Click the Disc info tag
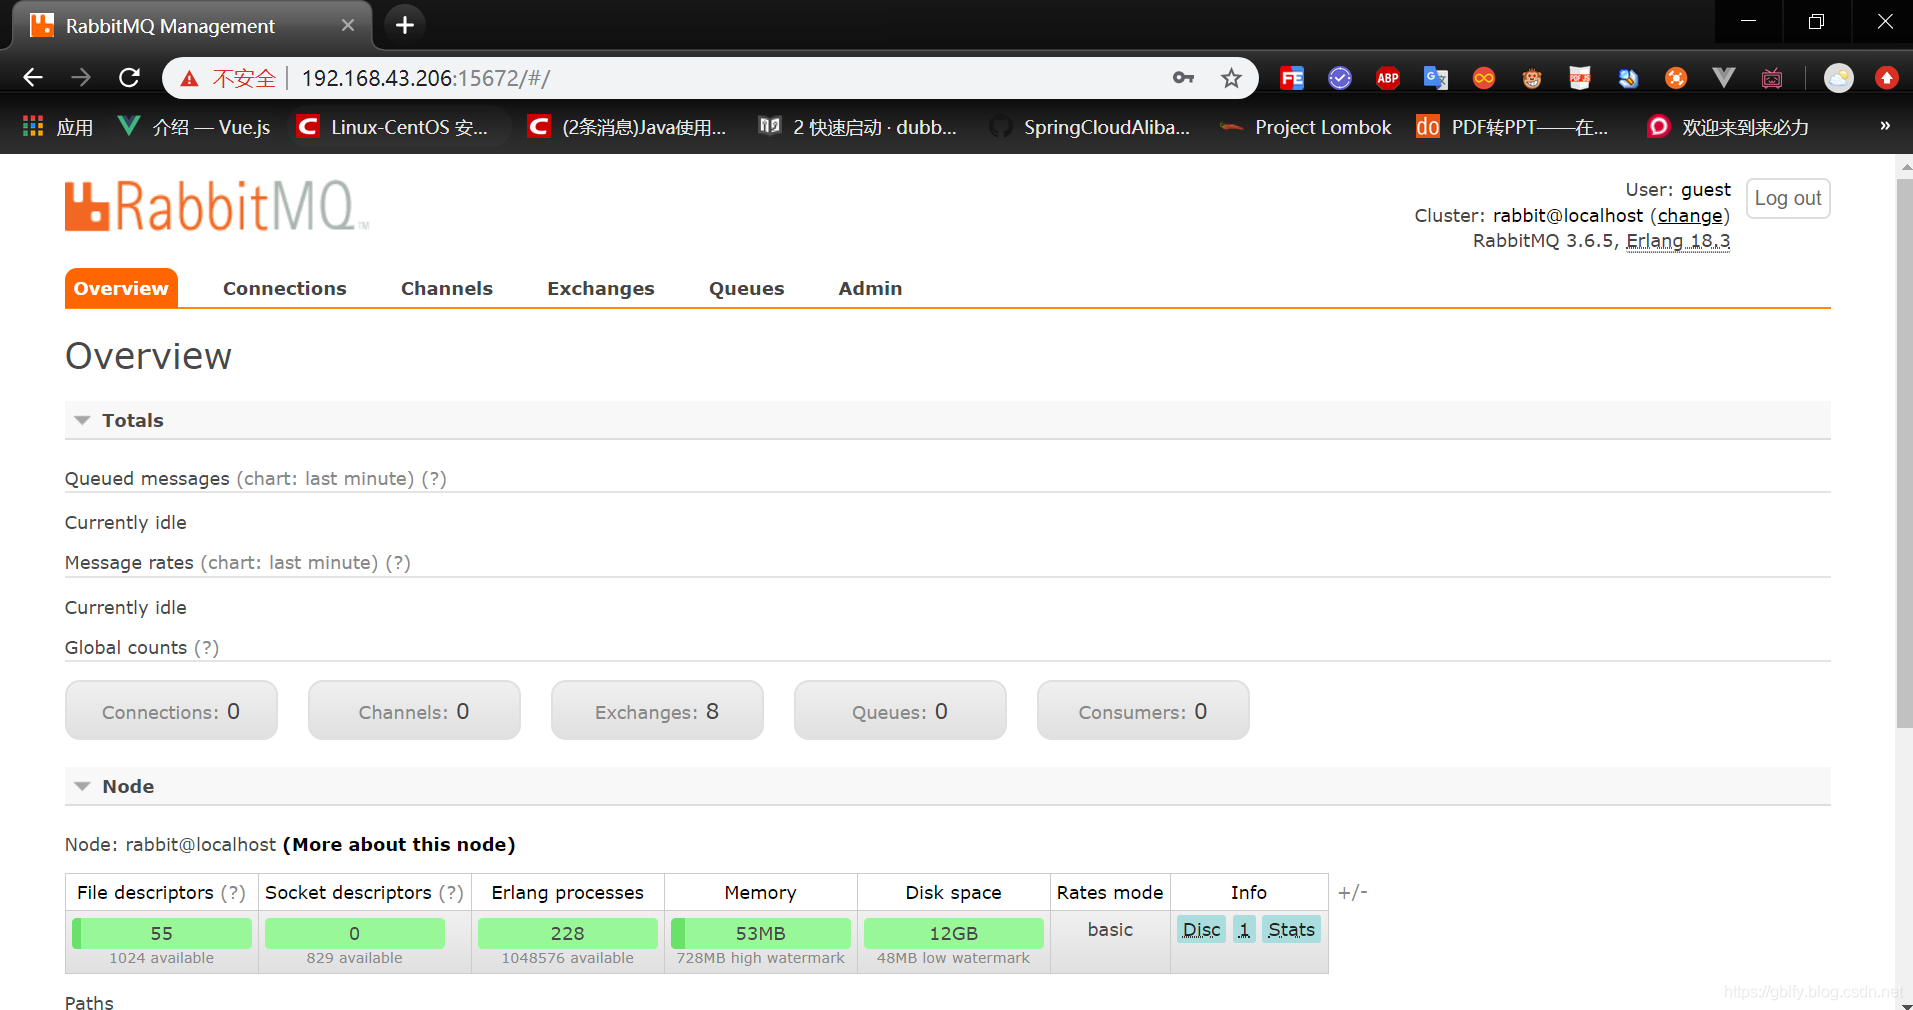The image size is (1913, 1010). 1201,929
